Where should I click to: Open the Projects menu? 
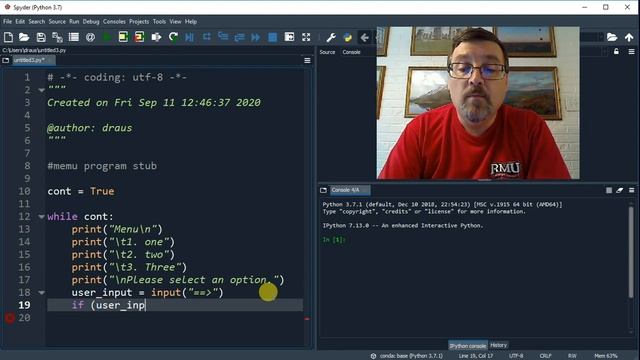[139, 22]
